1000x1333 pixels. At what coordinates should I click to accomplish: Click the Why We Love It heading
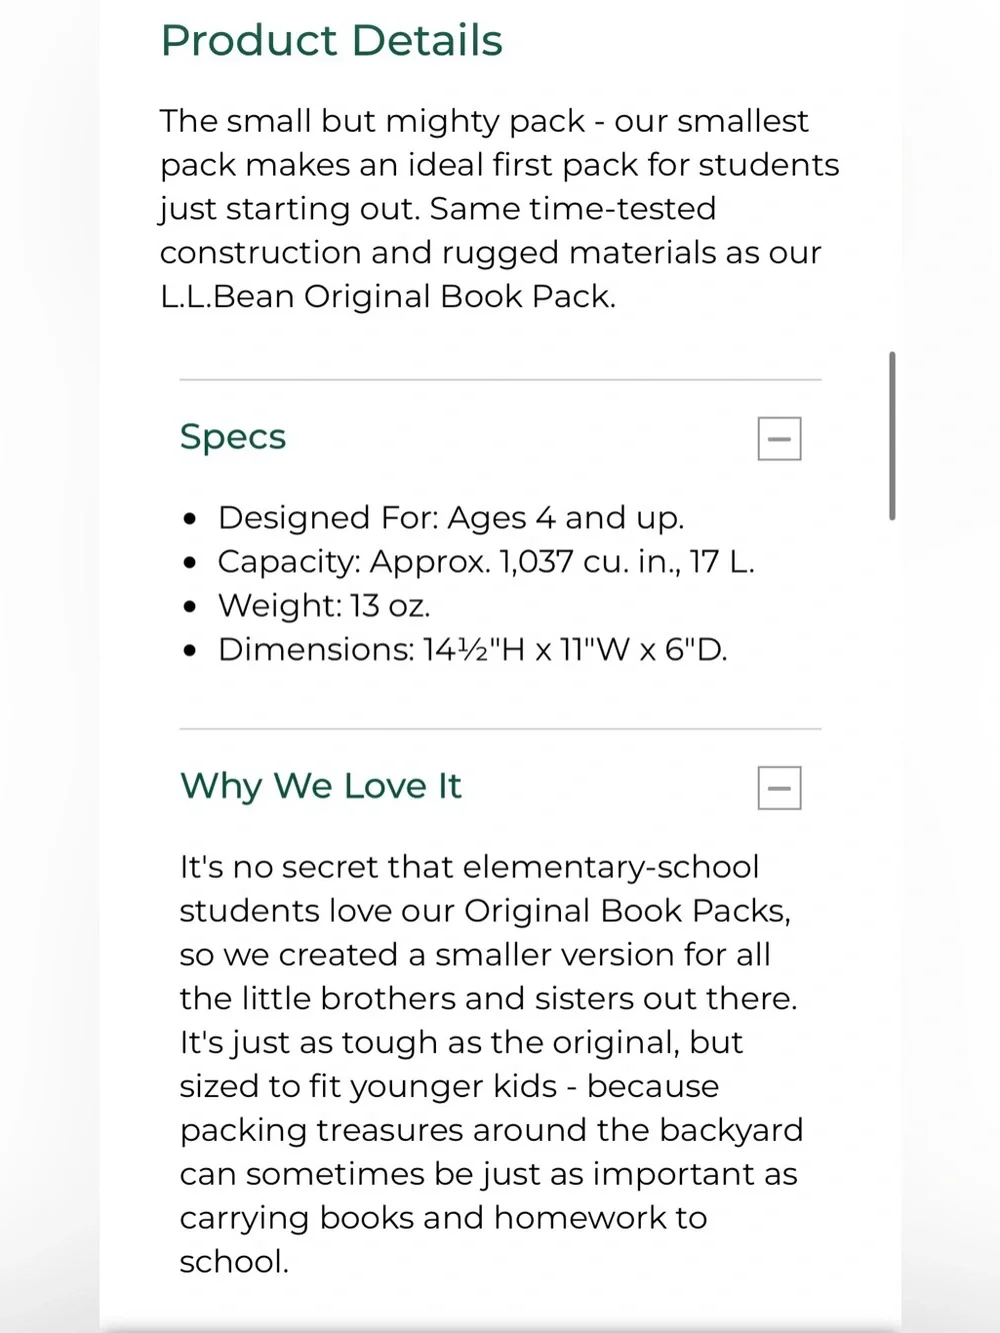pos(320,786)
